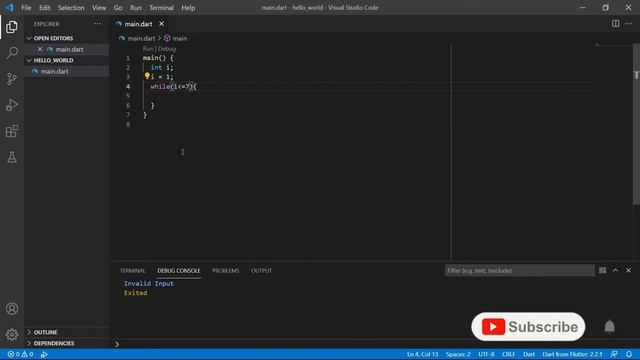Click the 'int i;' code line
Screen dimensions: 640x360
pyautogui.click(x=162, y=67)
